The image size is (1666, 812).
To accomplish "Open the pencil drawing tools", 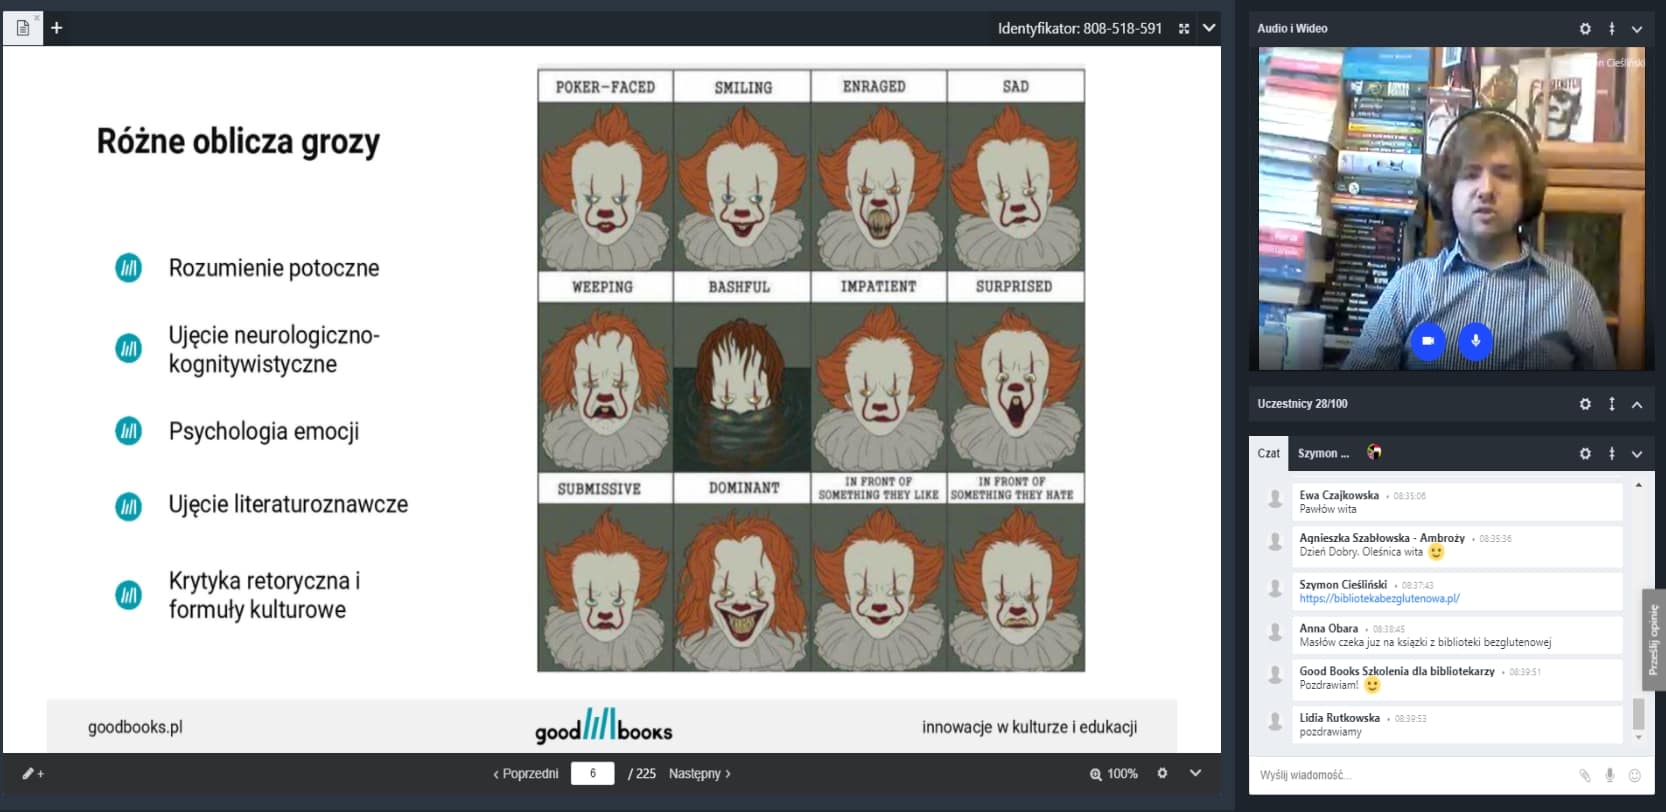I will click(x=32, y=773).
